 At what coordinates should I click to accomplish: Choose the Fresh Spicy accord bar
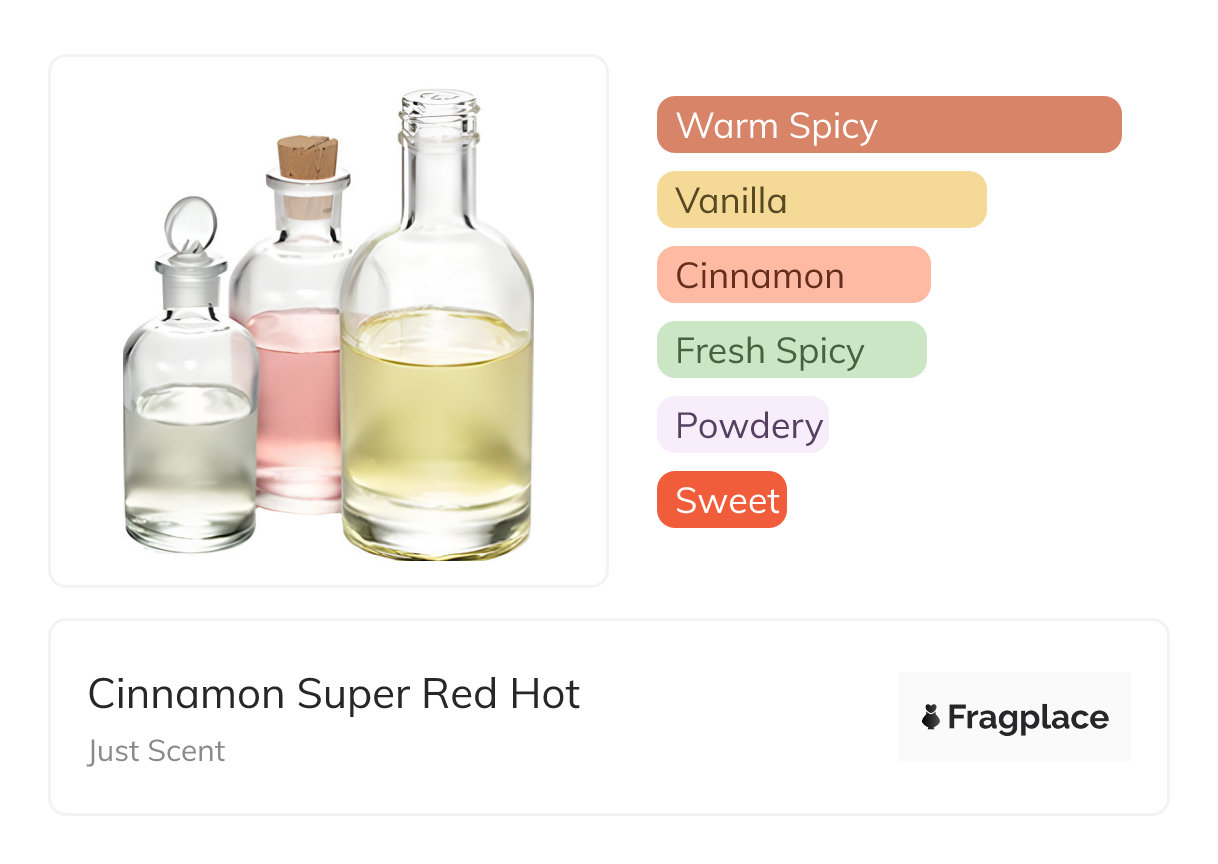pyautogui.click(x=791, y=350)
